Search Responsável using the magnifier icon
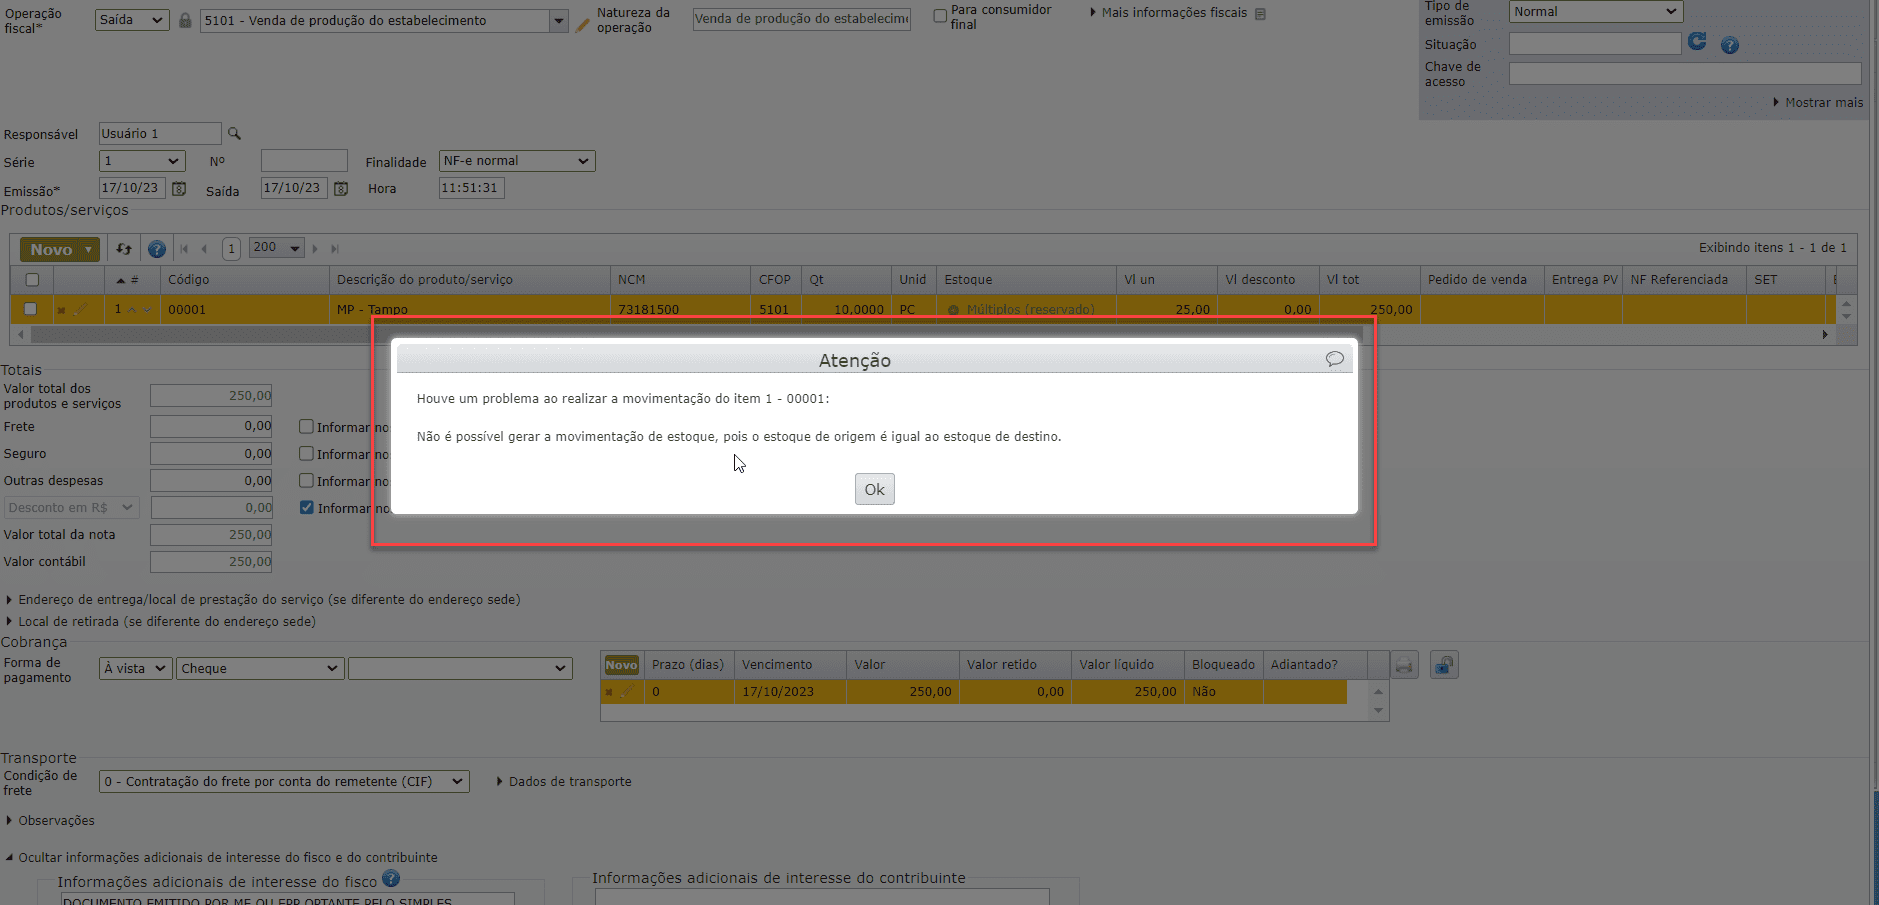The image size is (1879, 905). [x=234, y=133]
